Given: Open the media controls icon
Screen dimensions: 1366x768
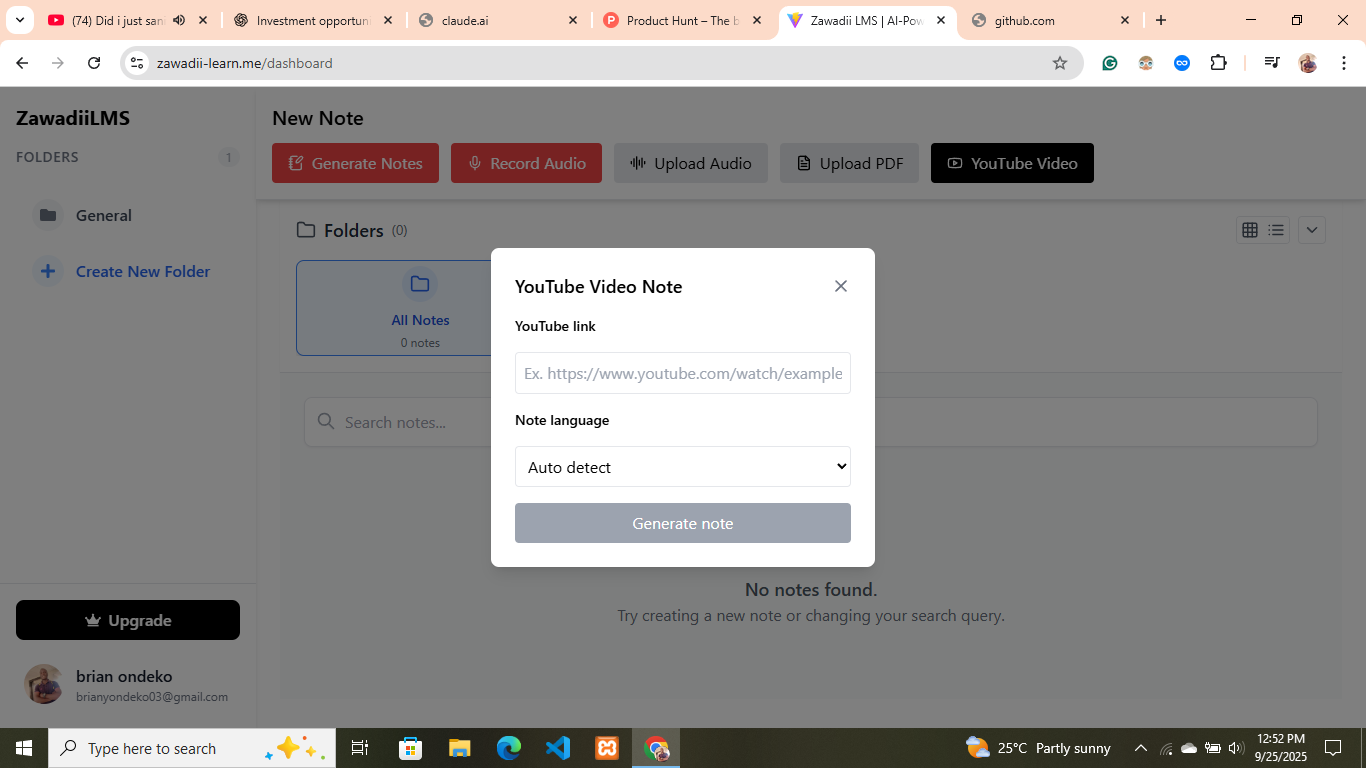Looking at the screenshot, I should pyautogui.click(x=1272, y=63).
